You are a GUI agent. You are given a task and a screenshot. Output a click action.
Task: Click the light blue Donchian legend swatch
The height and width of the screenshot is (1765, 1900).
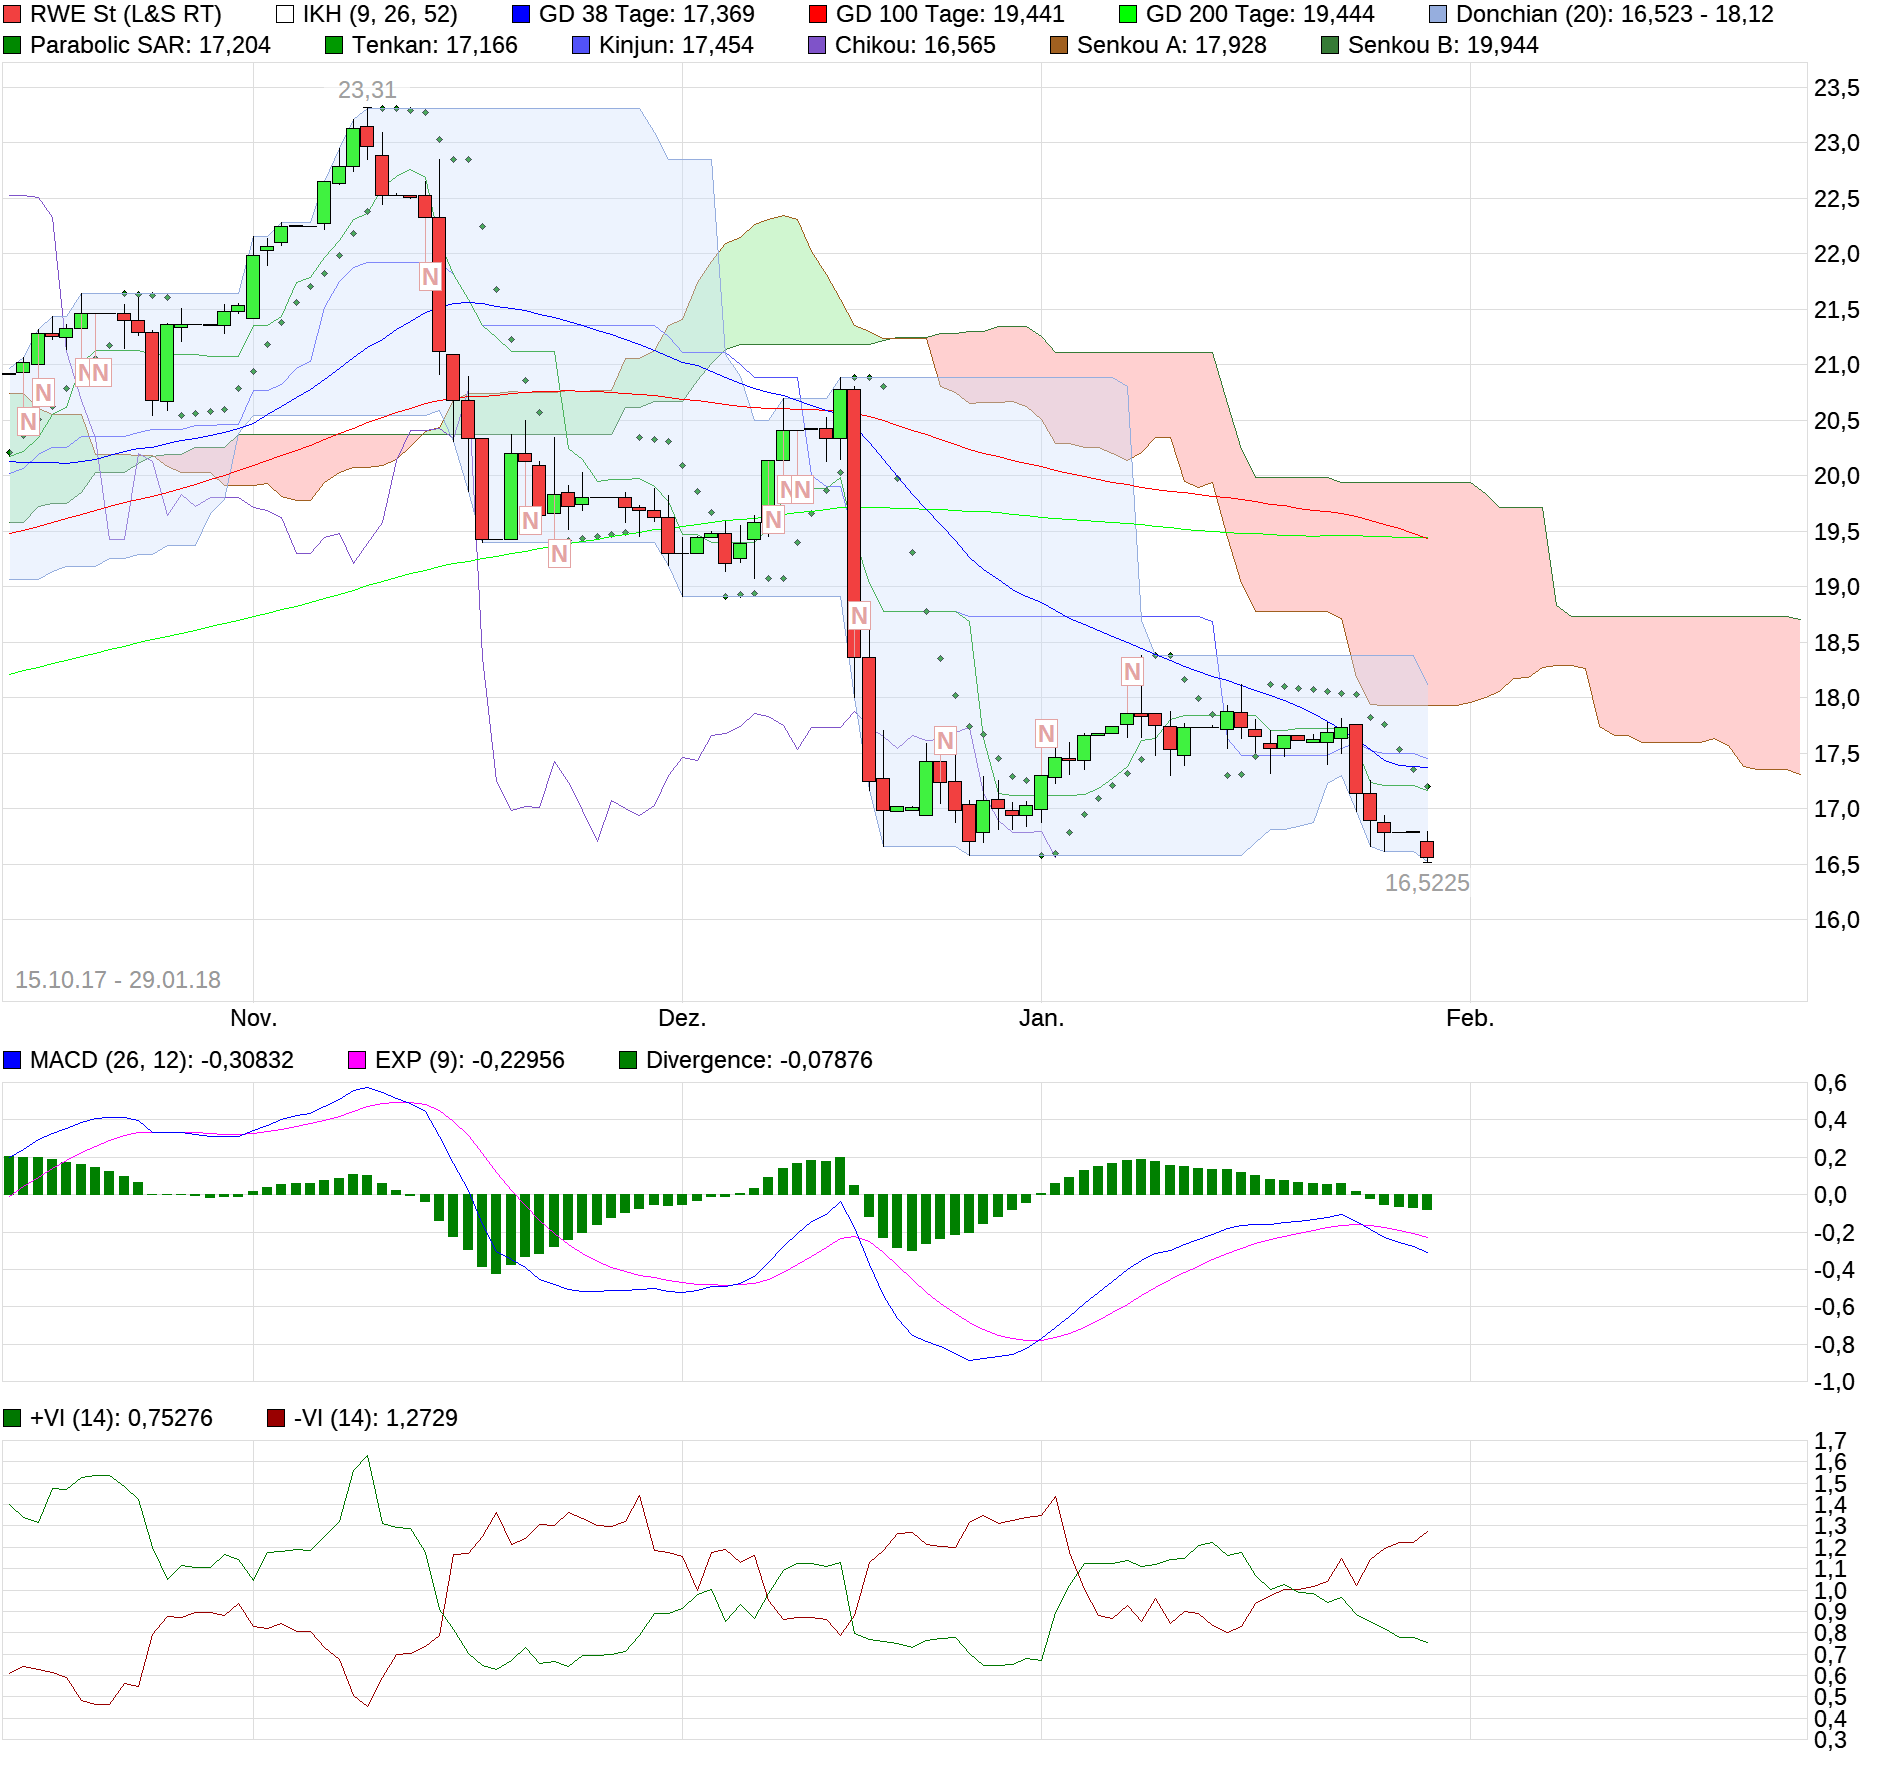coord(1438,14)
